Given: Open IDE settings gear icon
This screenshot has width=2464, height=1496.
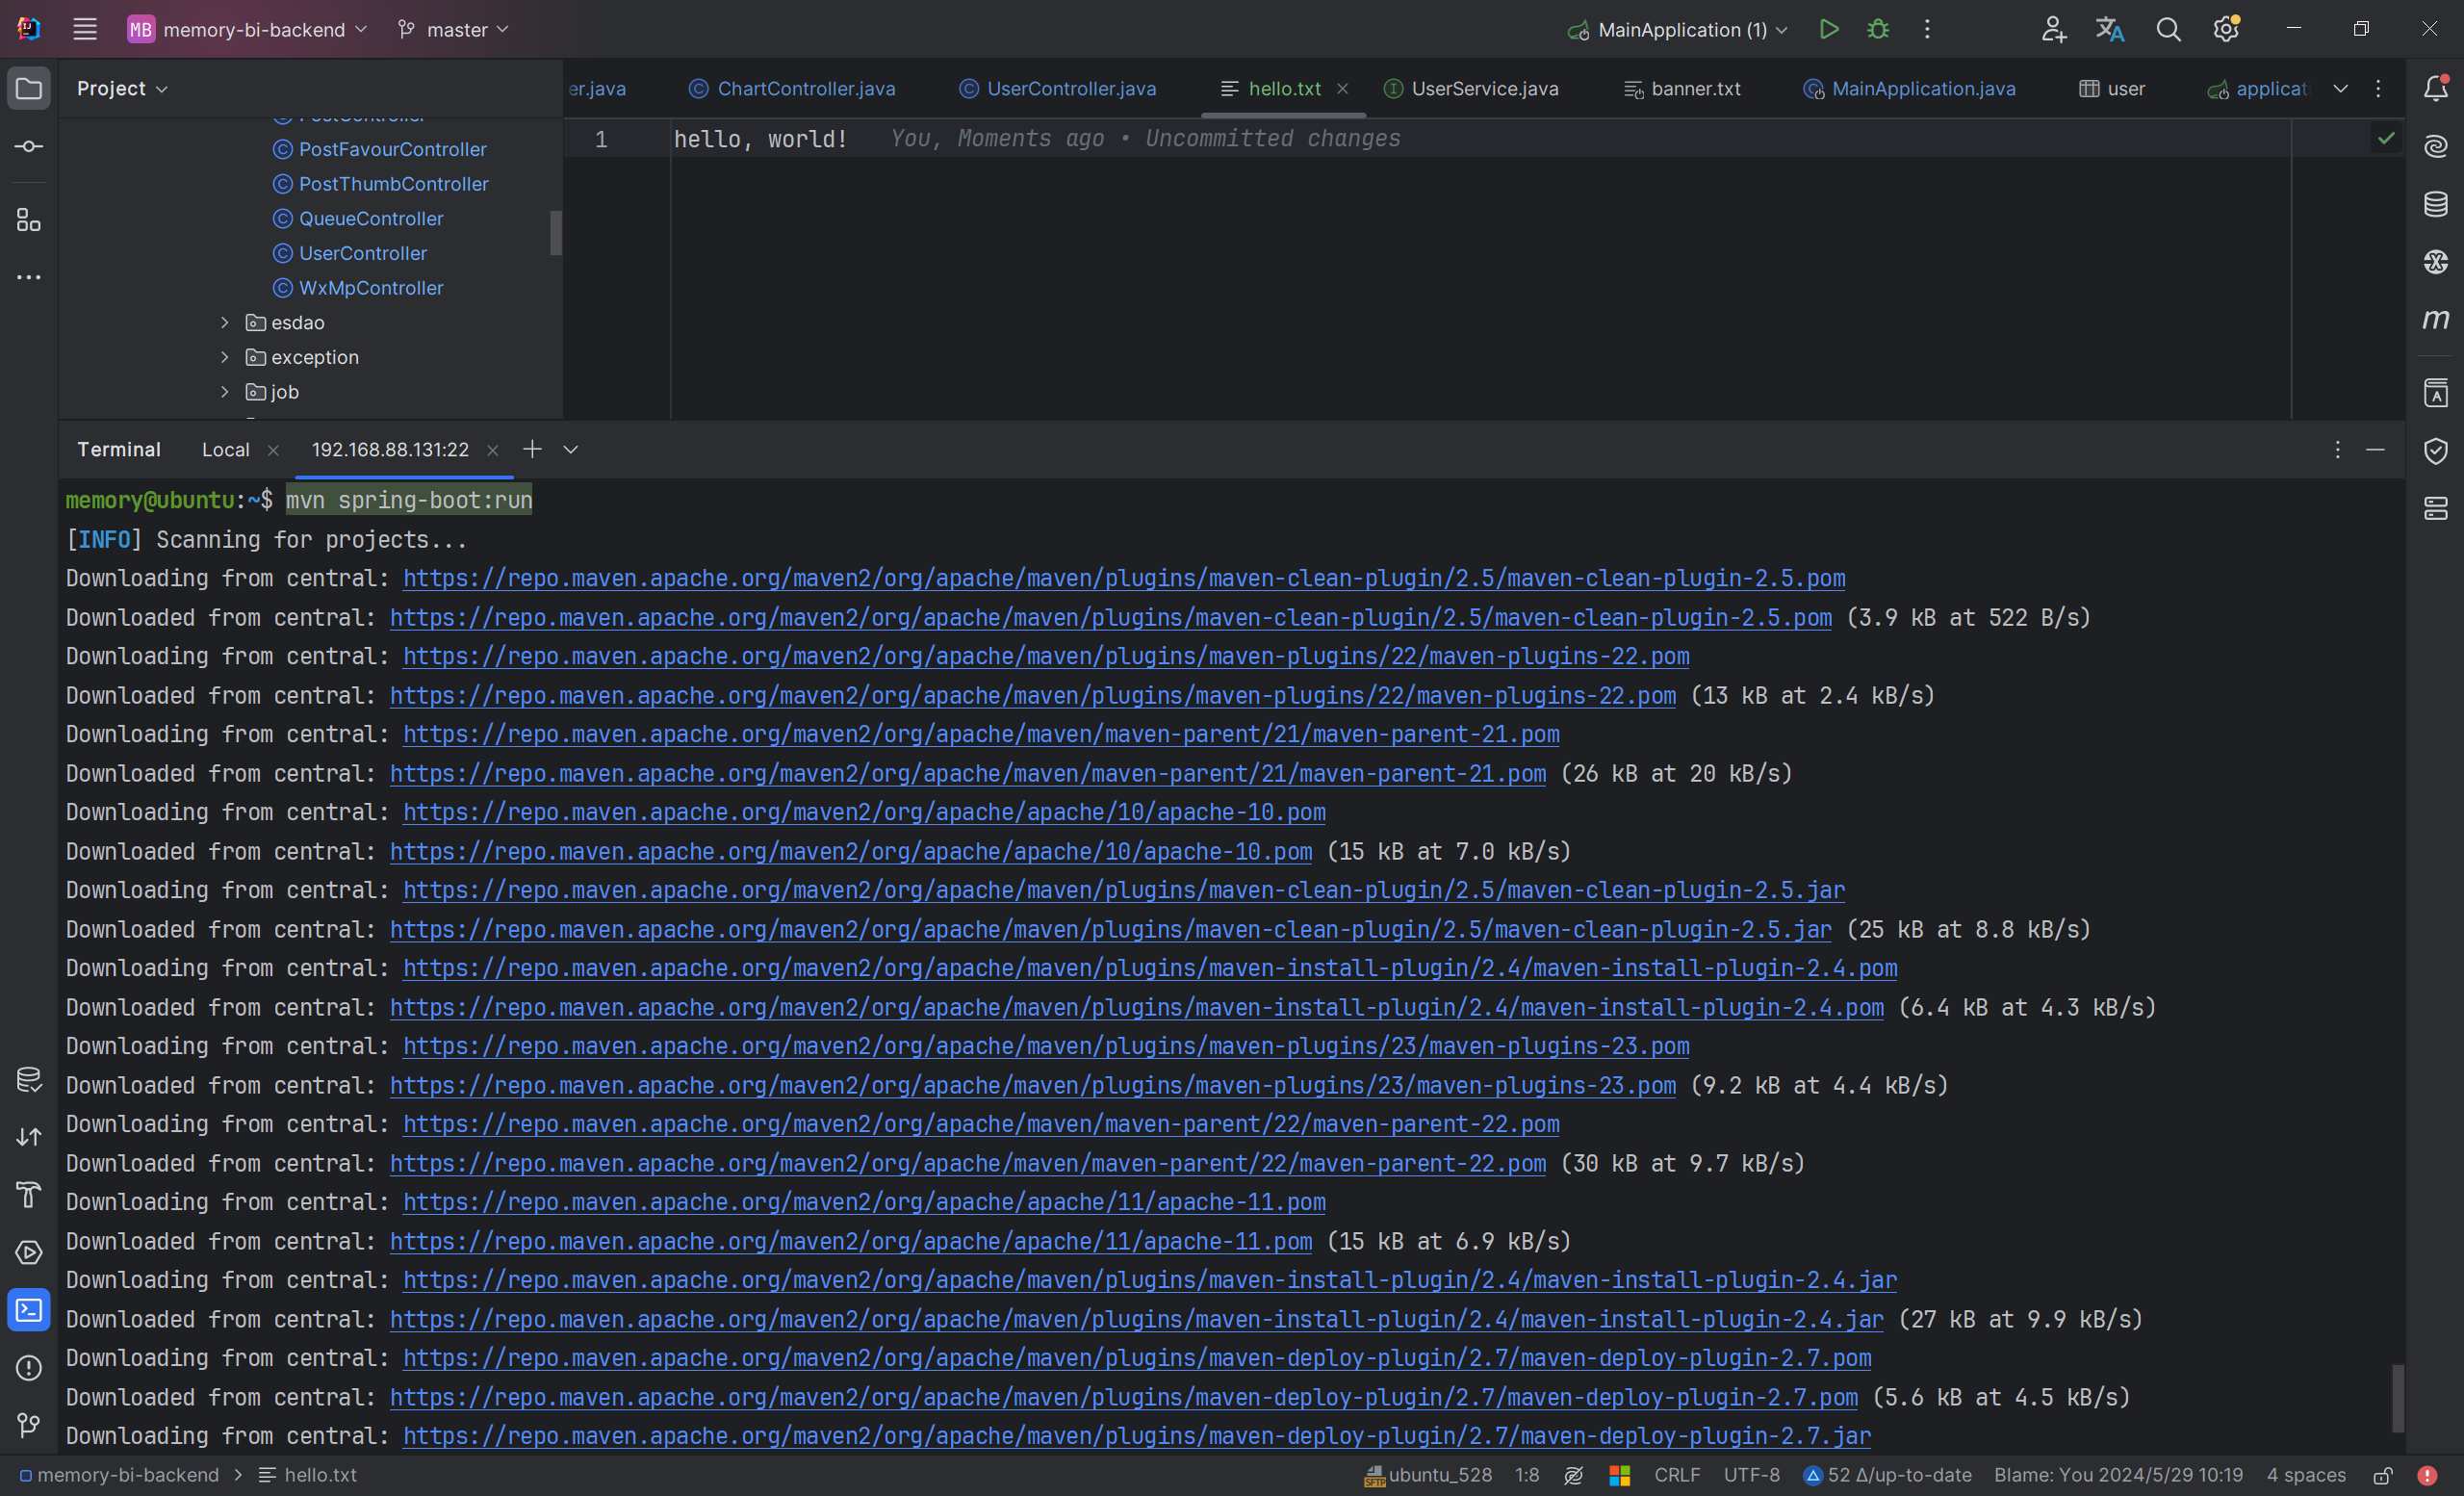Looking at the screenshot, I should click(2226, 29).
